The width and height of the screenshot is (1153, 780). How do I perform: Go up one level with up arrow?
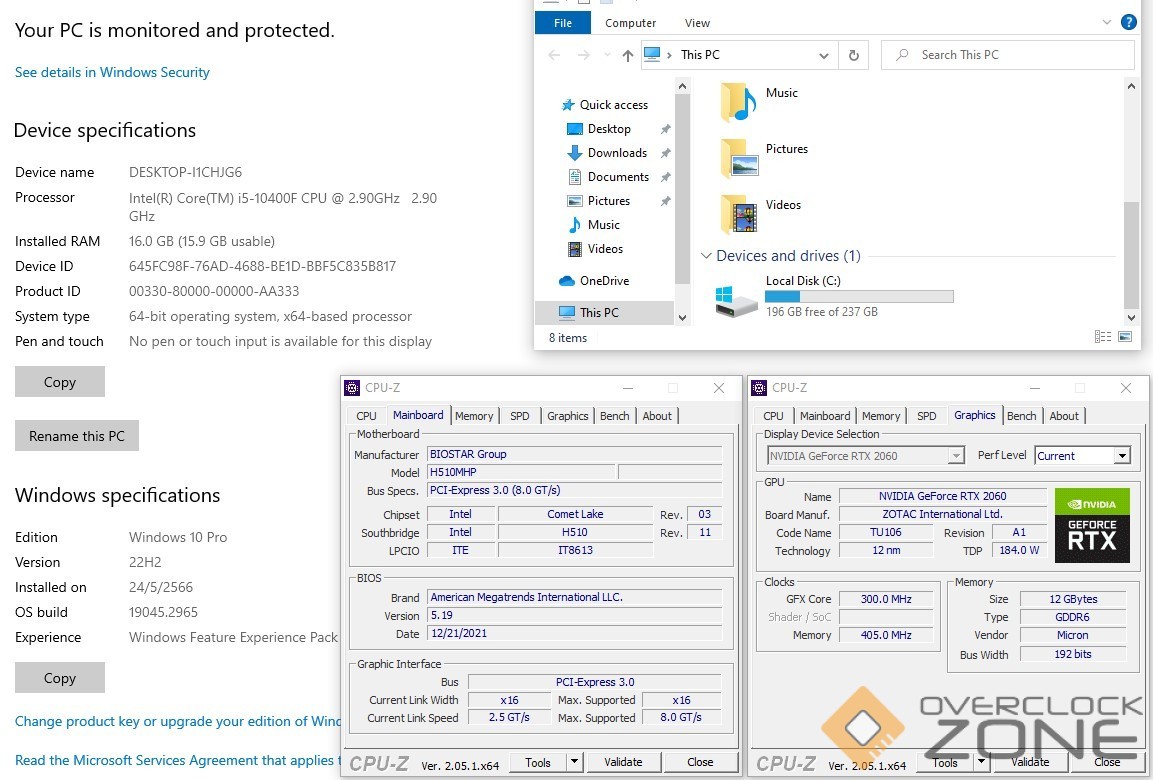[627, 55]
